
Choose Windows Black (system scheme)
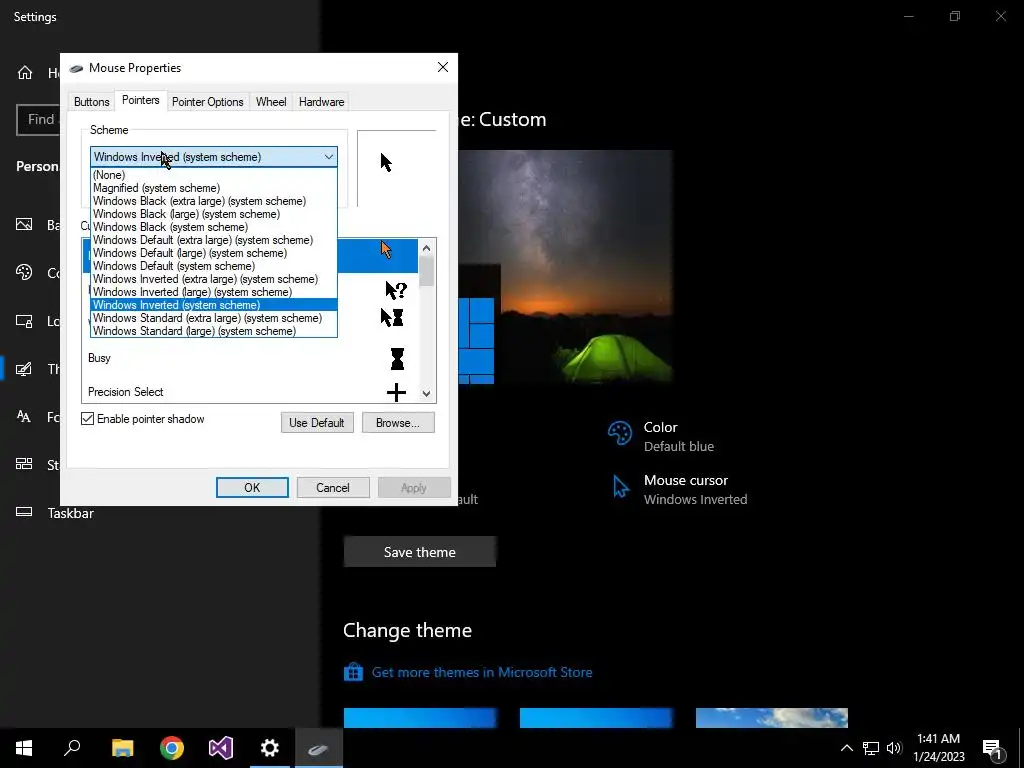(x=214, y=227)
